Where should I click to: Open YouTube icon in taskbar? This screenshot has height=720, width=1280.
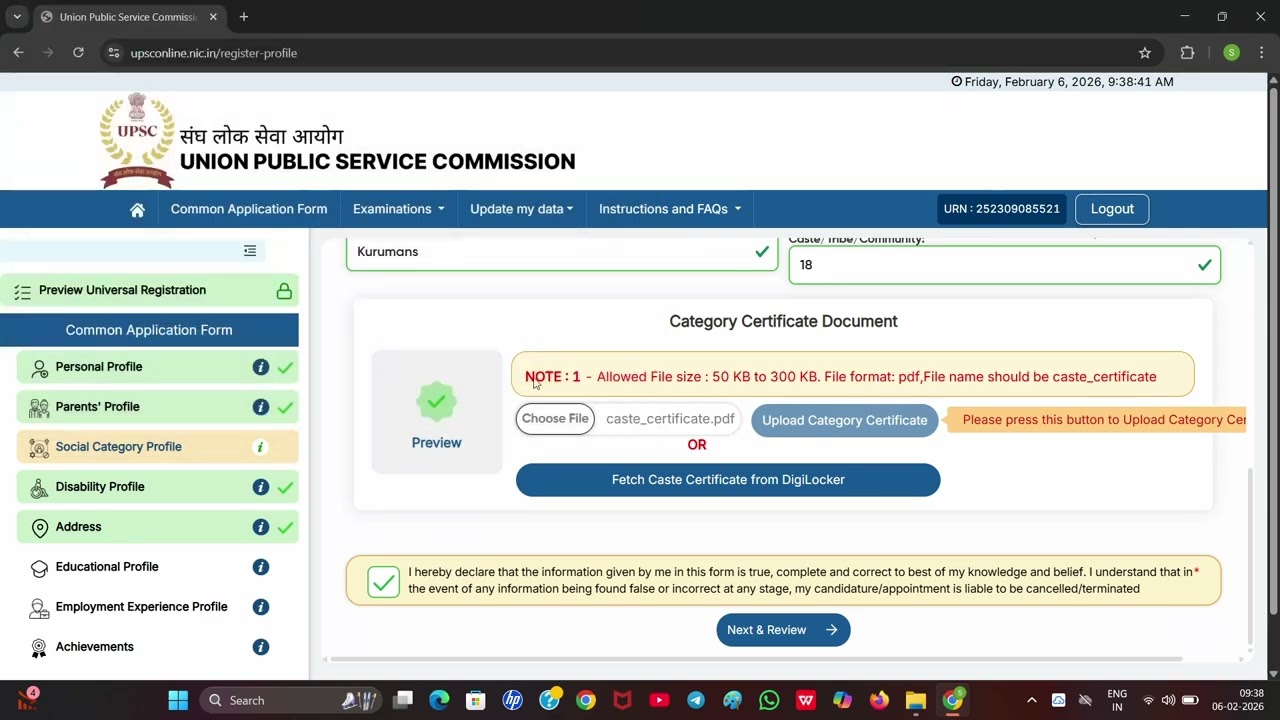tap(659, 700)
